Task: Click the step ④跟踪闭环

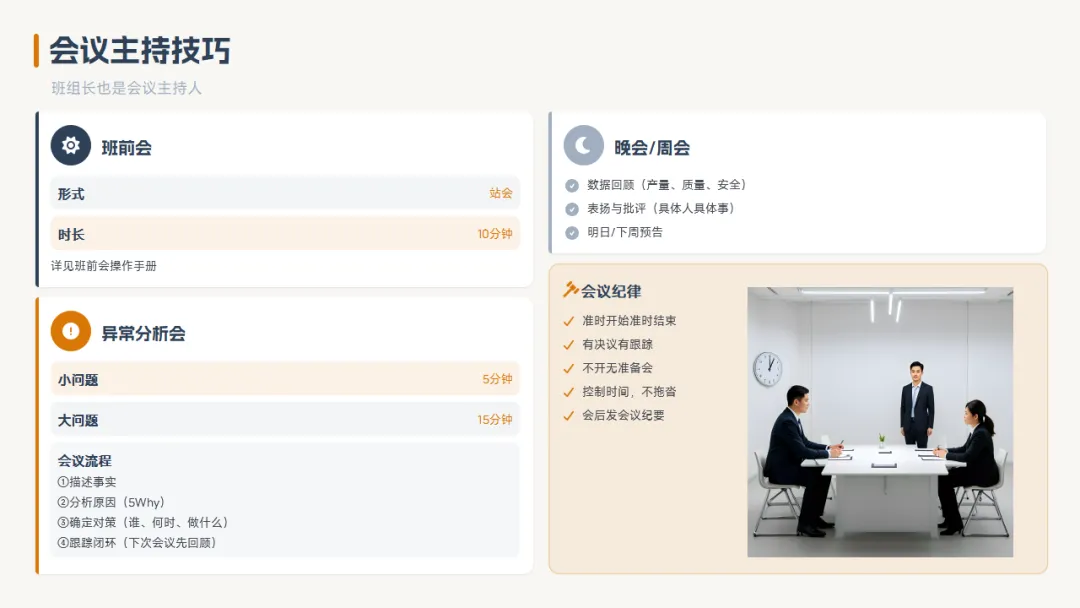Action: (138, 543)
